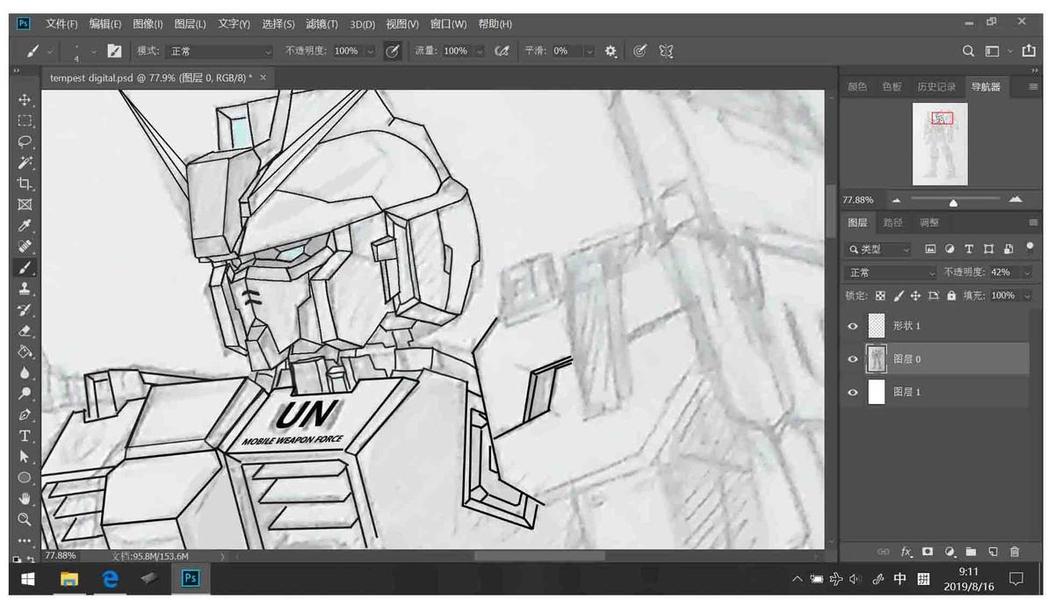Select the Ellipse shape tool
This screenshot has height=600, width=1054.
click(x=25, y=477)
